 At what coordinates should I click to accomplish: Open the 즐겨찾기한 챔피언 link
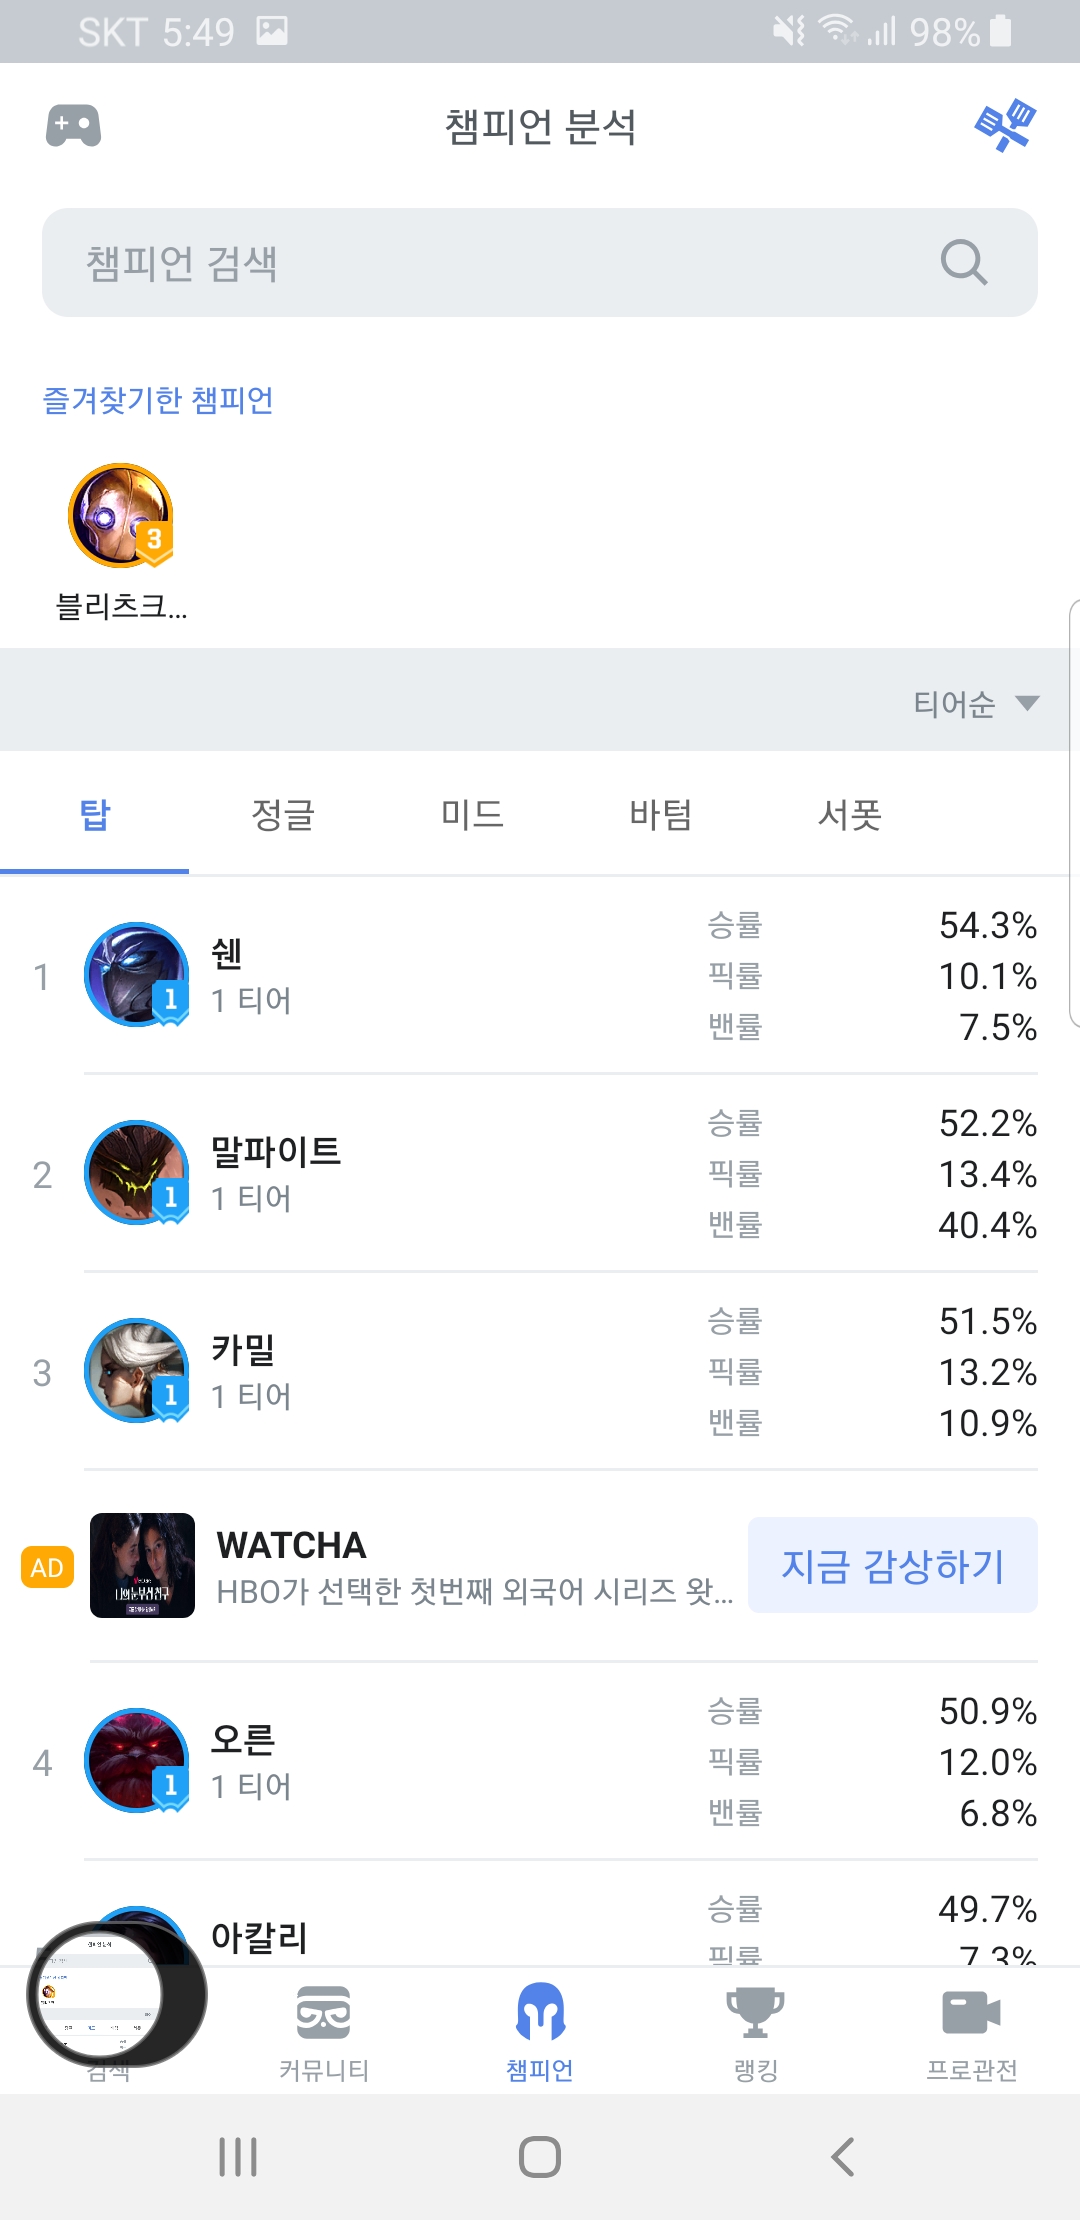click(x=158, y=400)
